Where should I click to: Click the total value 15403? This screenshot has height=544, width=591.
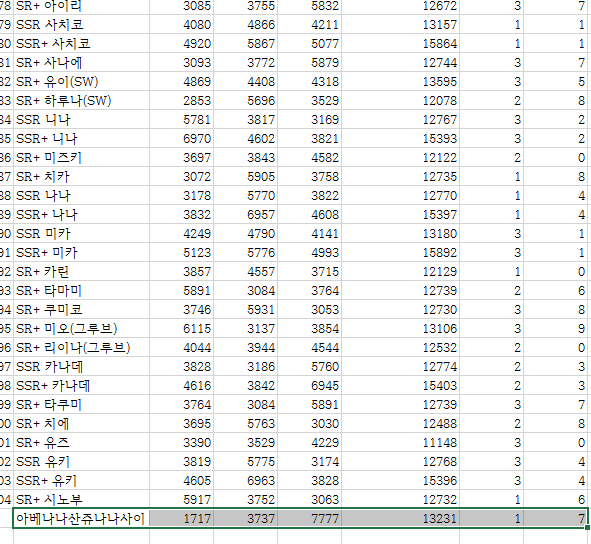pyautogui.click(x=400, y=385)
